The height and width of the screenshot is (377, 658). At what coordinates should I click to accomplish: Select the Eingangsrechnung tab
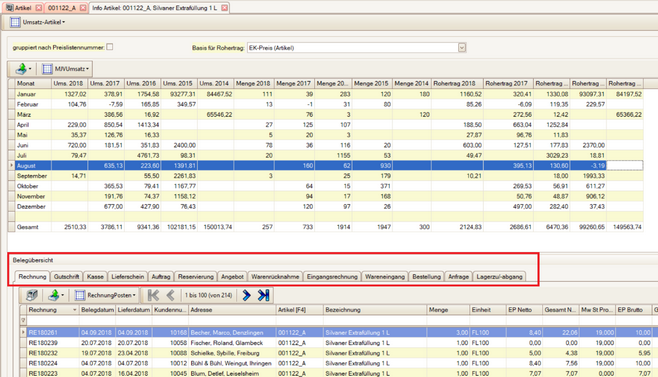click(332, 277)
